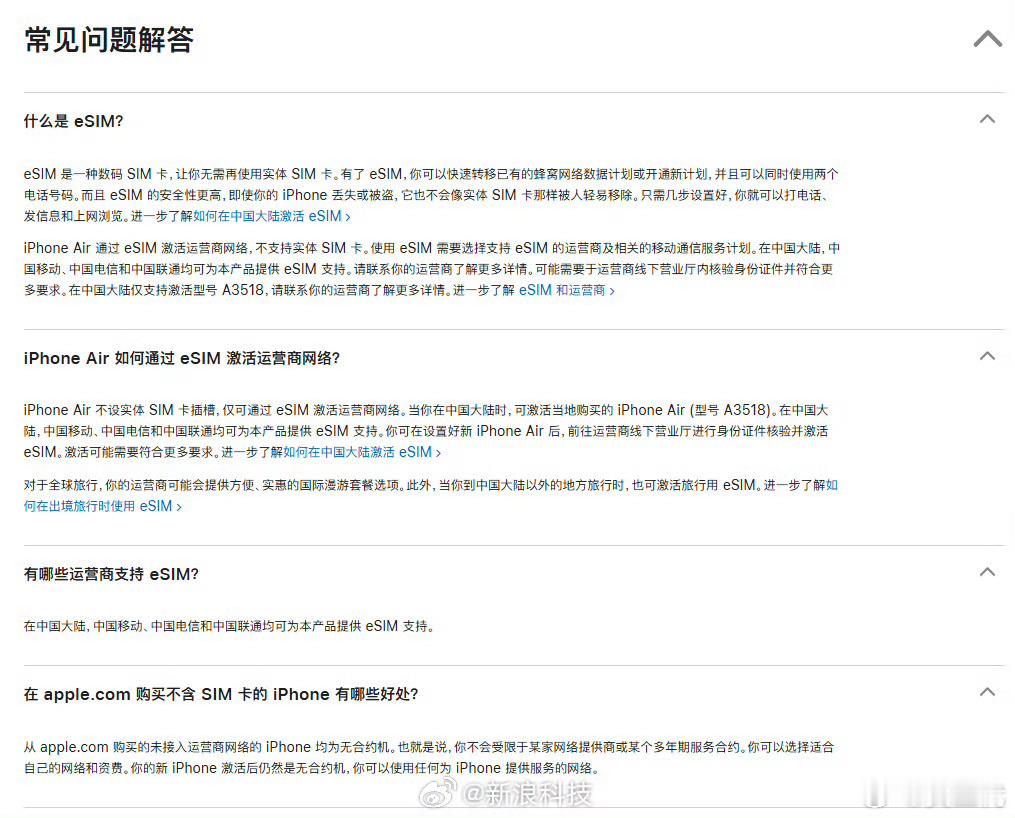Image resolution: width=1015 pixels, height=818 pixels.
Task: Click paragraph starting 从 apple.com 购买的未接入运营商网络
Action: 429,757
